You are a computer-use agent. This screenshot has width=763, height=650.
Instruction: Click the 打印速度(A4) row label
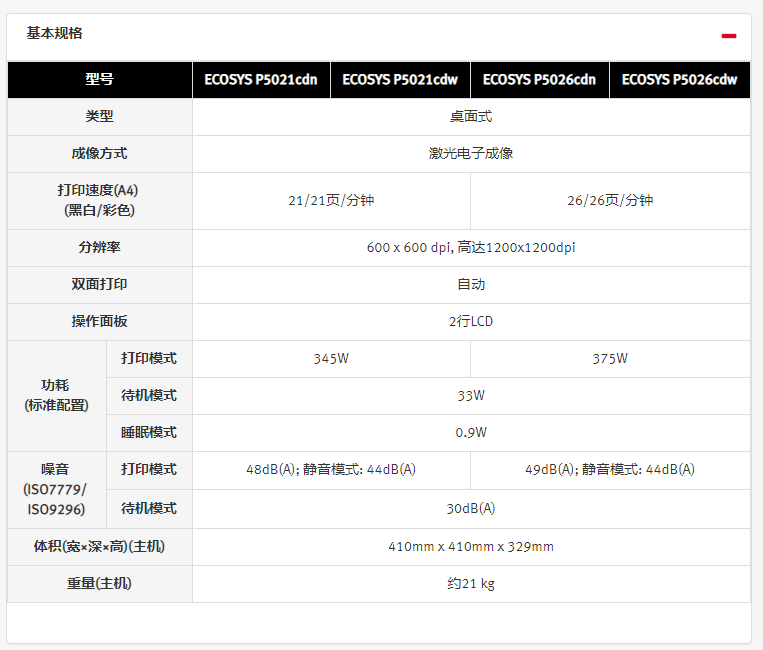(100, 200)
